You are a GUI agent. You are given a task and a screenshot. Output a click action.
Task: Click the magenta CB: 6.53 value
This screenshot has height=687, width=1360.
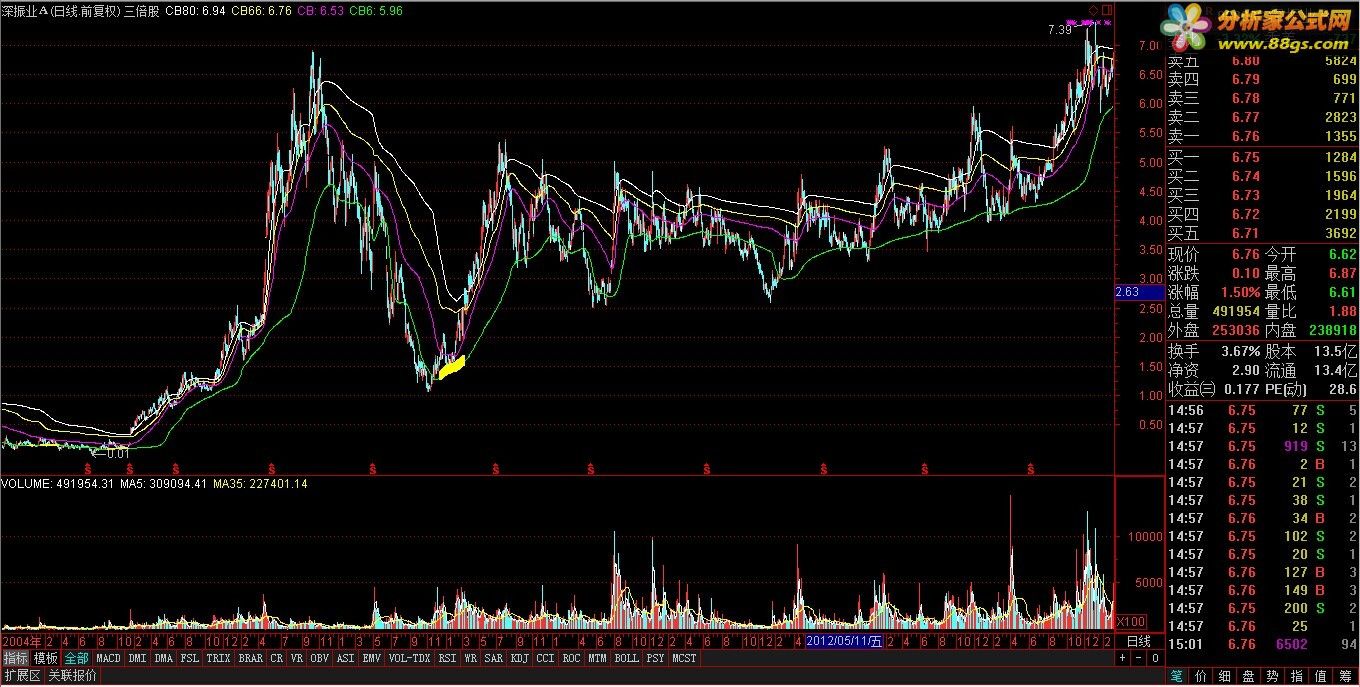[322, 10]
